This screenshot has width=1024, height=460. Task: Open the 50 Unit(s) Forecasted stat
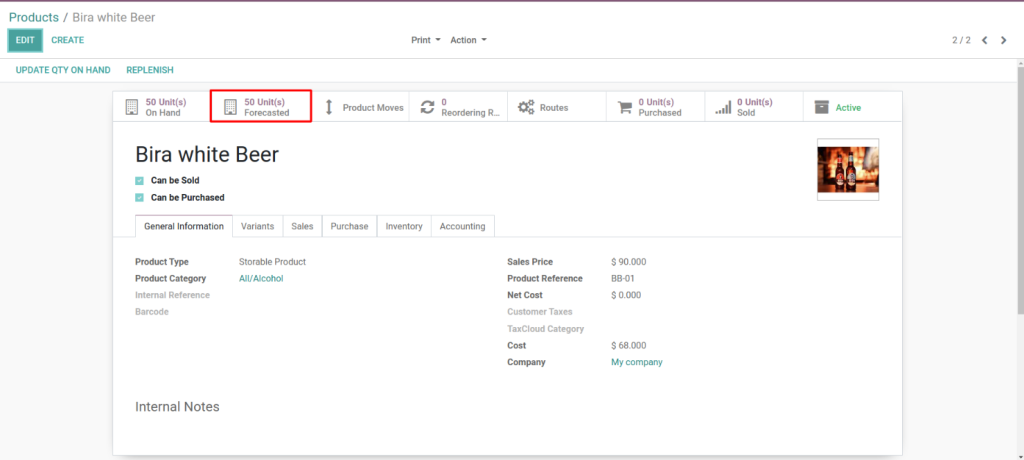pyautogui.click(x=261, y=107)
